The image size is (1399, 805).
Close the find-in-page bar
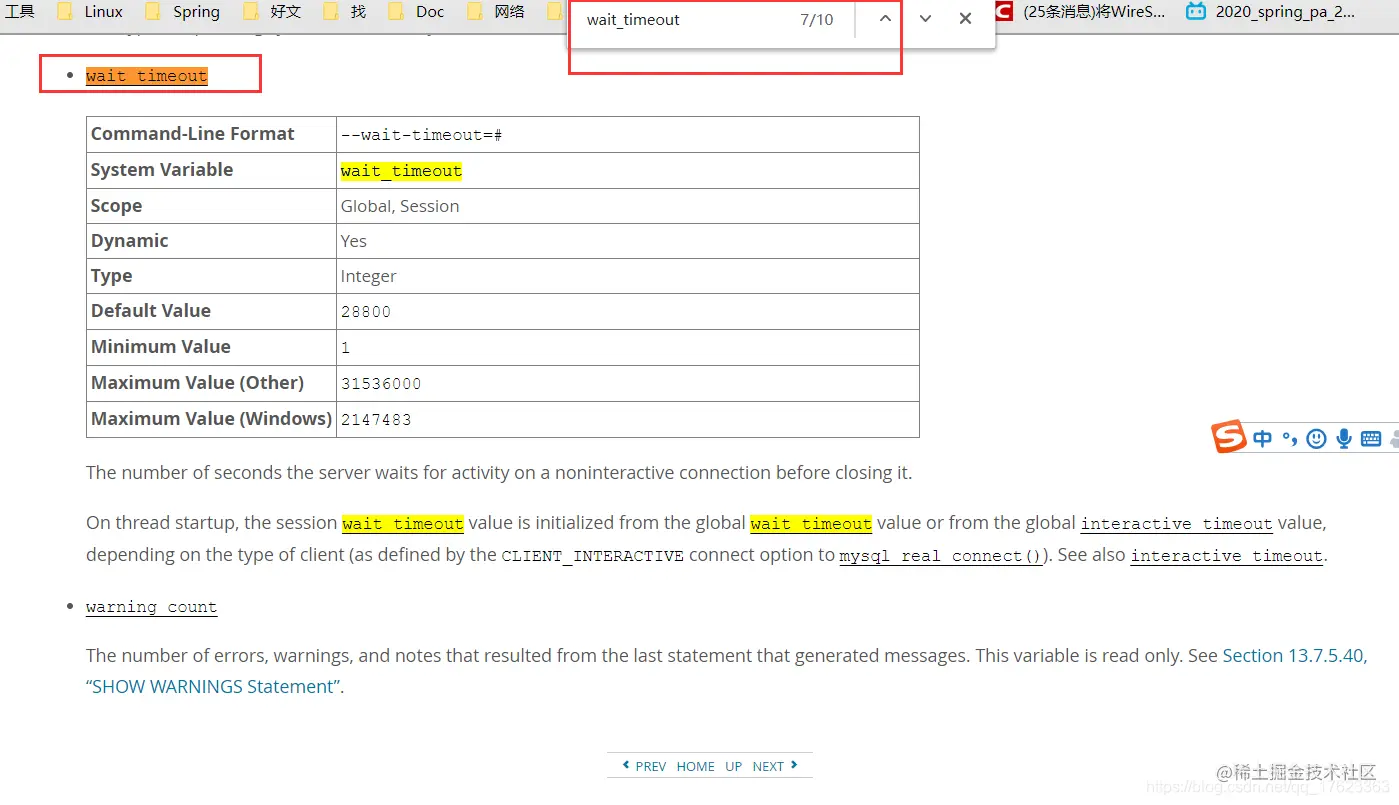point(965,19)
